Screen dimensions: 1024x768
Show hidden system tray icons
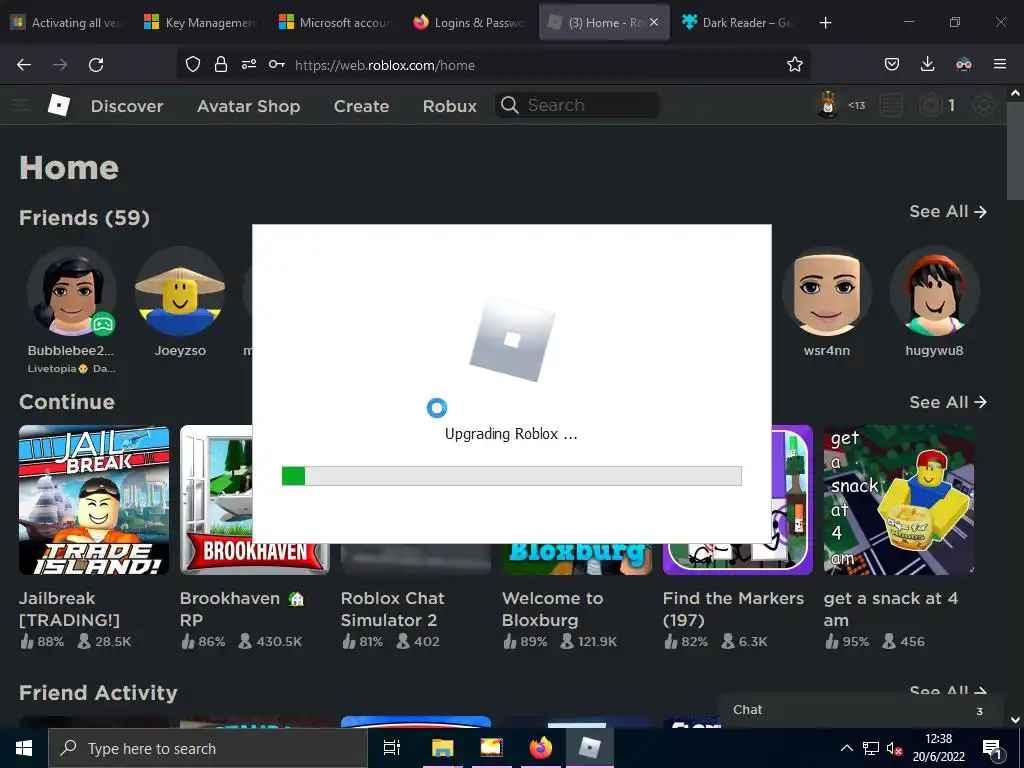tap(846, 748)
